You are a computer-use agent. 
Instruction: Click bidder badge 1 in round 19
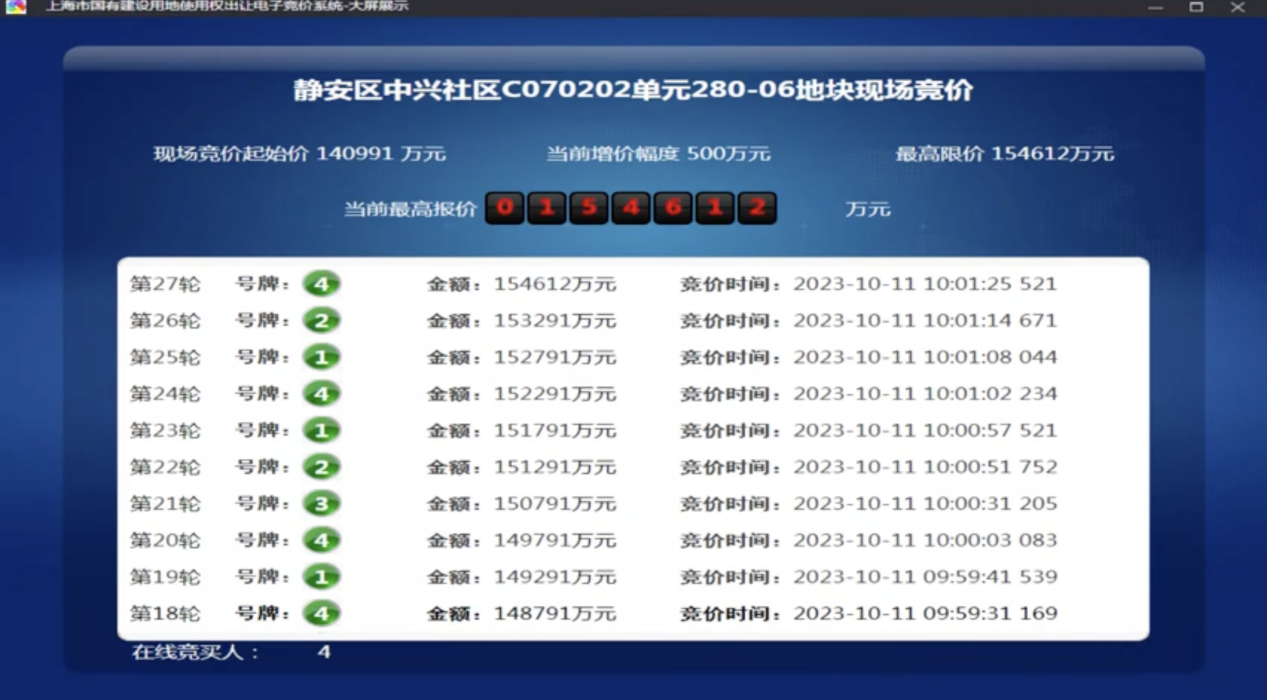tap(322, 577)
